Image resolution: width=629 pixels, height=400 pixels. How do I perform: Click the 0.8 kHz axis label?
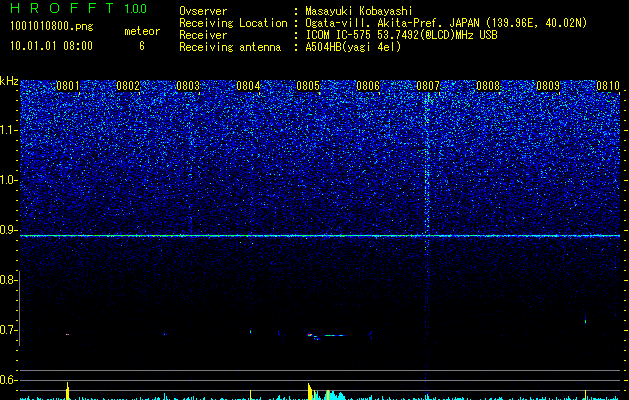[8, 280]
